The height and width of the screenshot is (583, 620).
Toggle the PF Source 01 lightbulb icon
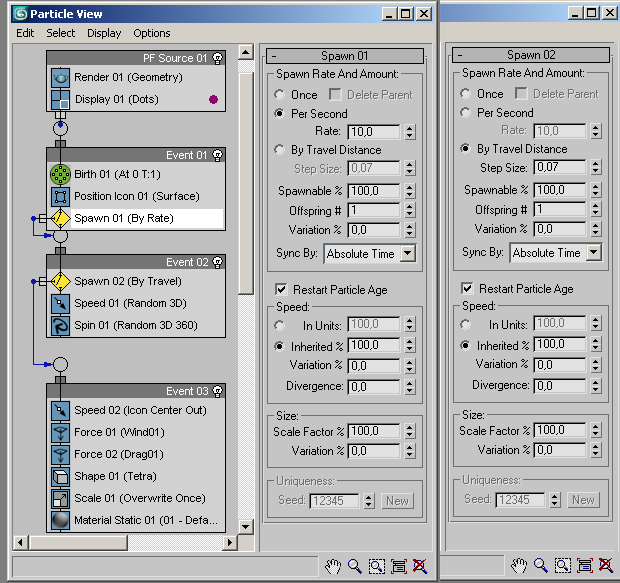[218, 58]
